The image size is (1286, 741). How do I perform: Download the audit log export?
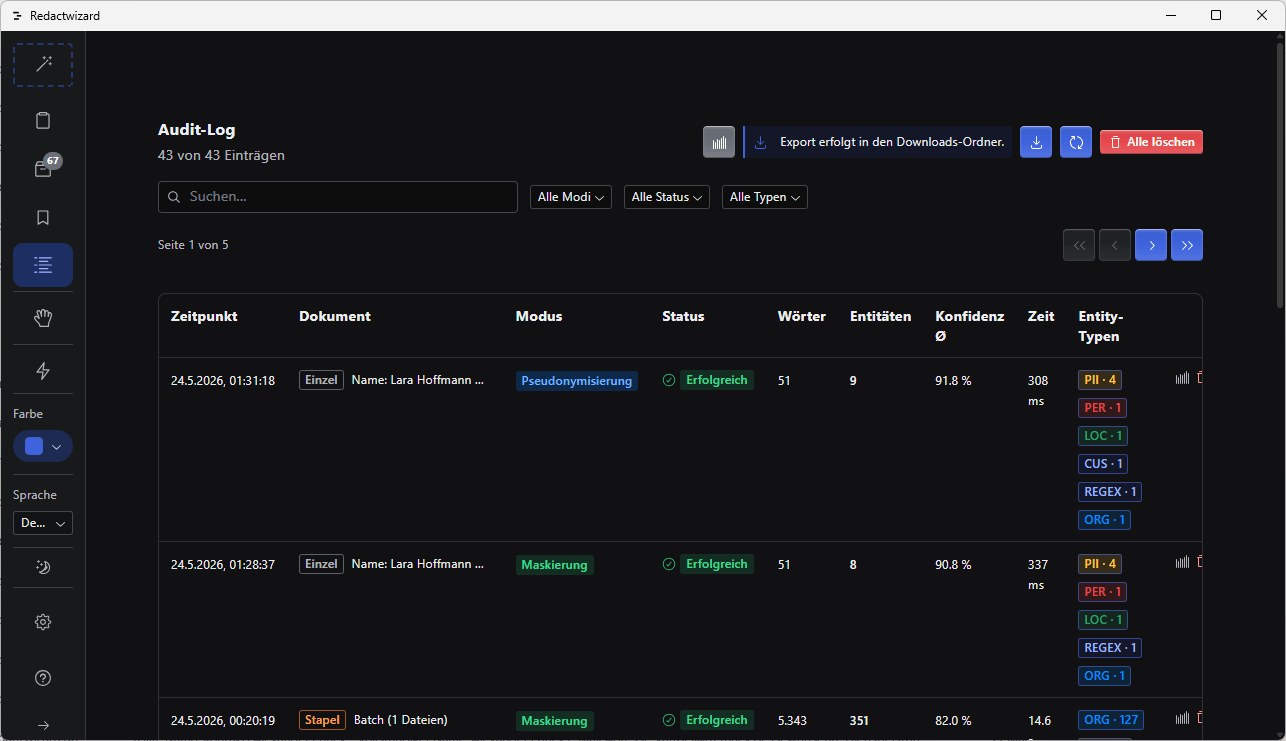[x=1036, y=142]
